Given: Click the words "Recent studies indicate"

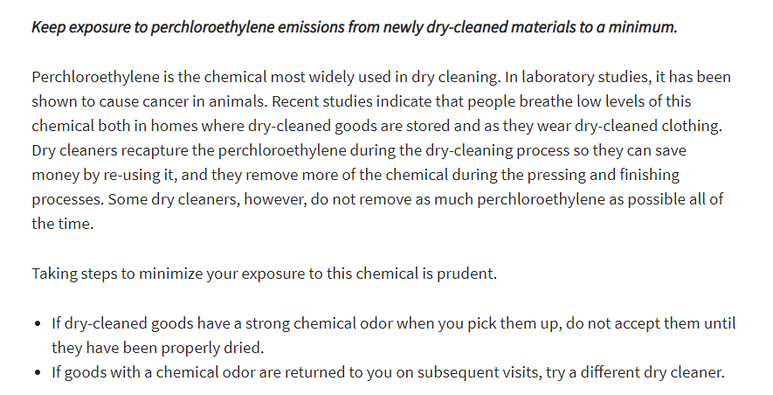Looking at the screenshot, I should [x=352, y=102].
